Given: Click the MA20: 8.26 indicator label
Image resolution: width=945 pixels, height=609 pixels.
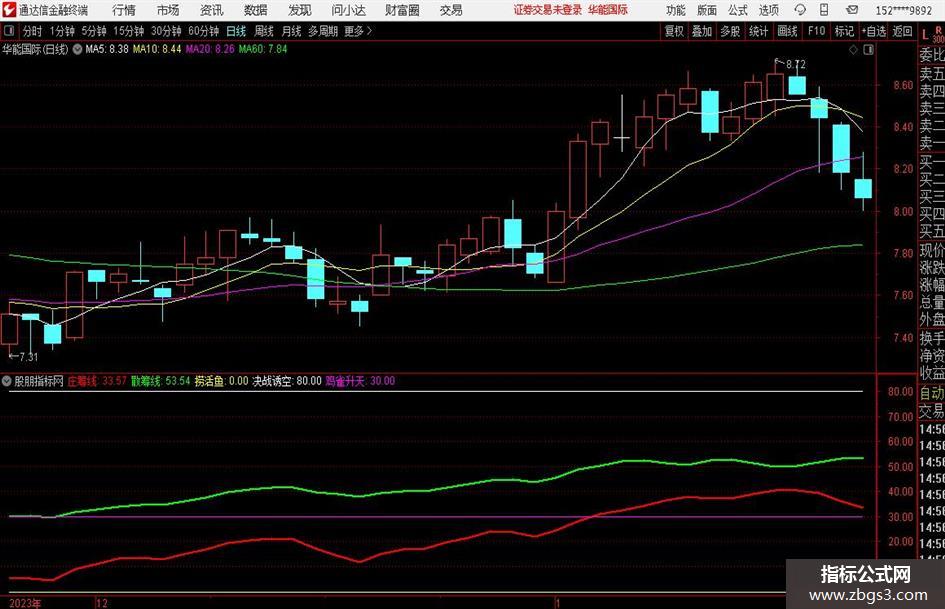Looking at the screenshot, I should tap(210, 49).
